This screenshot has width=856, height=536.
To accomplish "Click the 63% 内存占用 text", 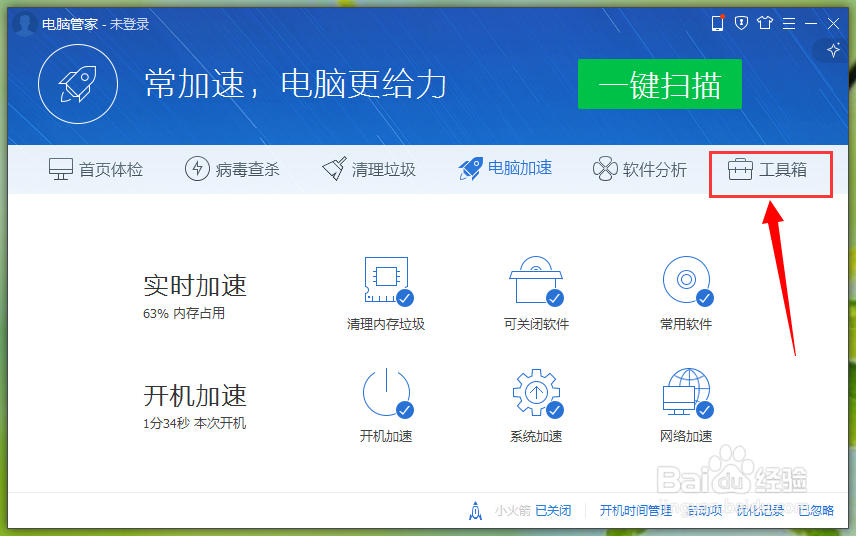I will (184, 313).
